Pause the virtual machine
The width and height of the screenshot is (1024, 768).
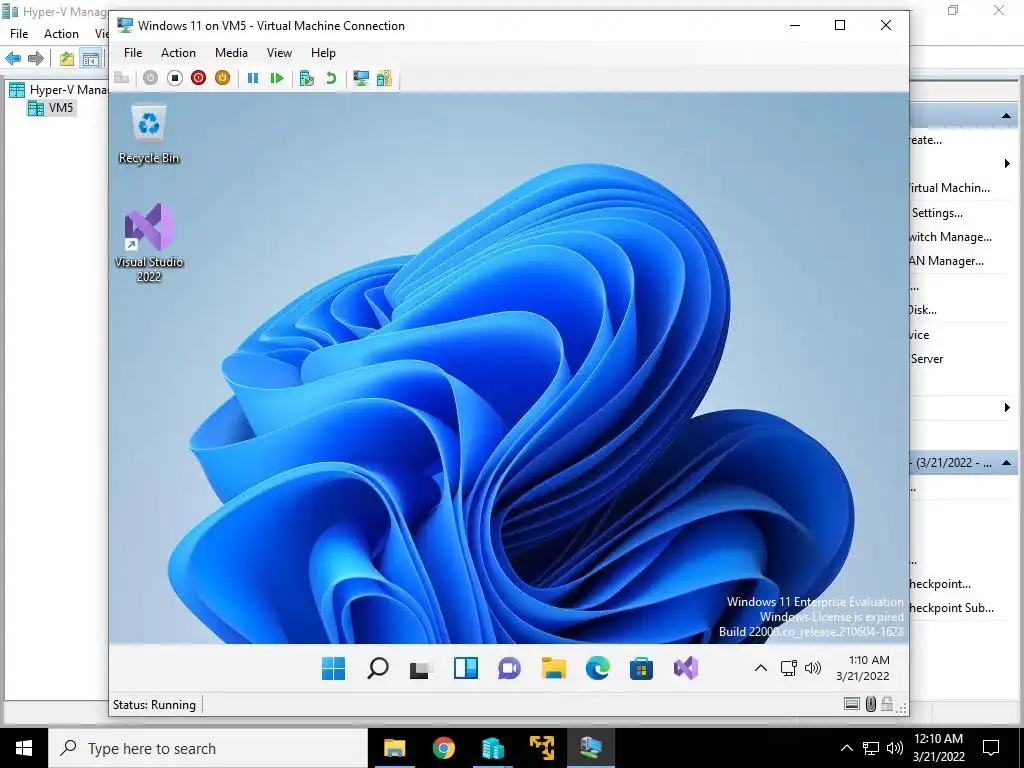click(x=253, y=78)
